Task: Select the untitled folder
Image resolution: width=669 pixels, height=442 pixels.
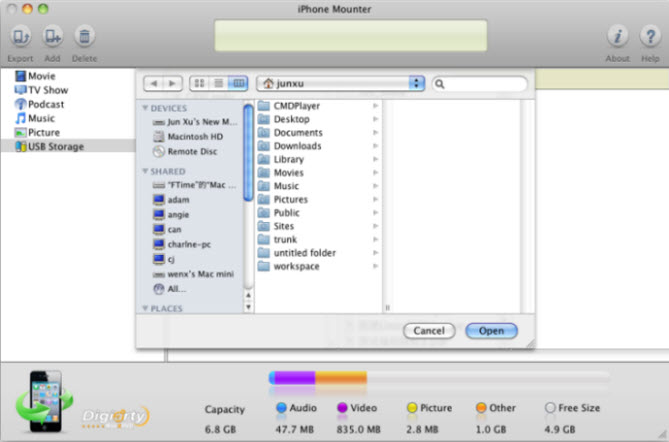Action: point(297,253)
